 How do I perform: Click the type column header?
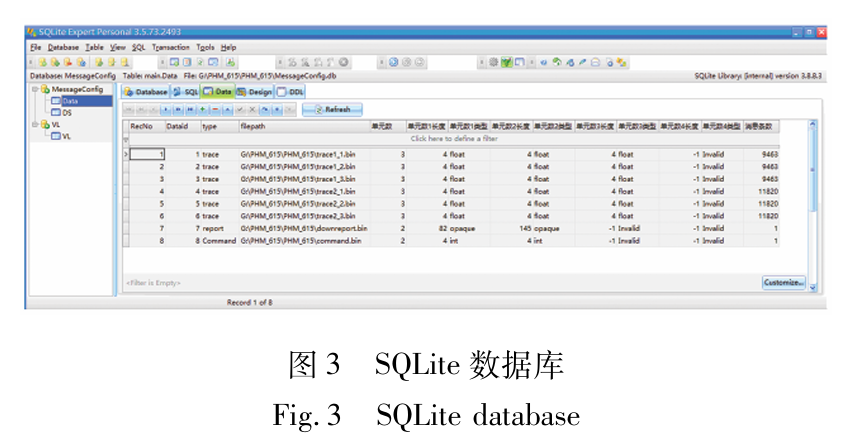pos(220,126)
